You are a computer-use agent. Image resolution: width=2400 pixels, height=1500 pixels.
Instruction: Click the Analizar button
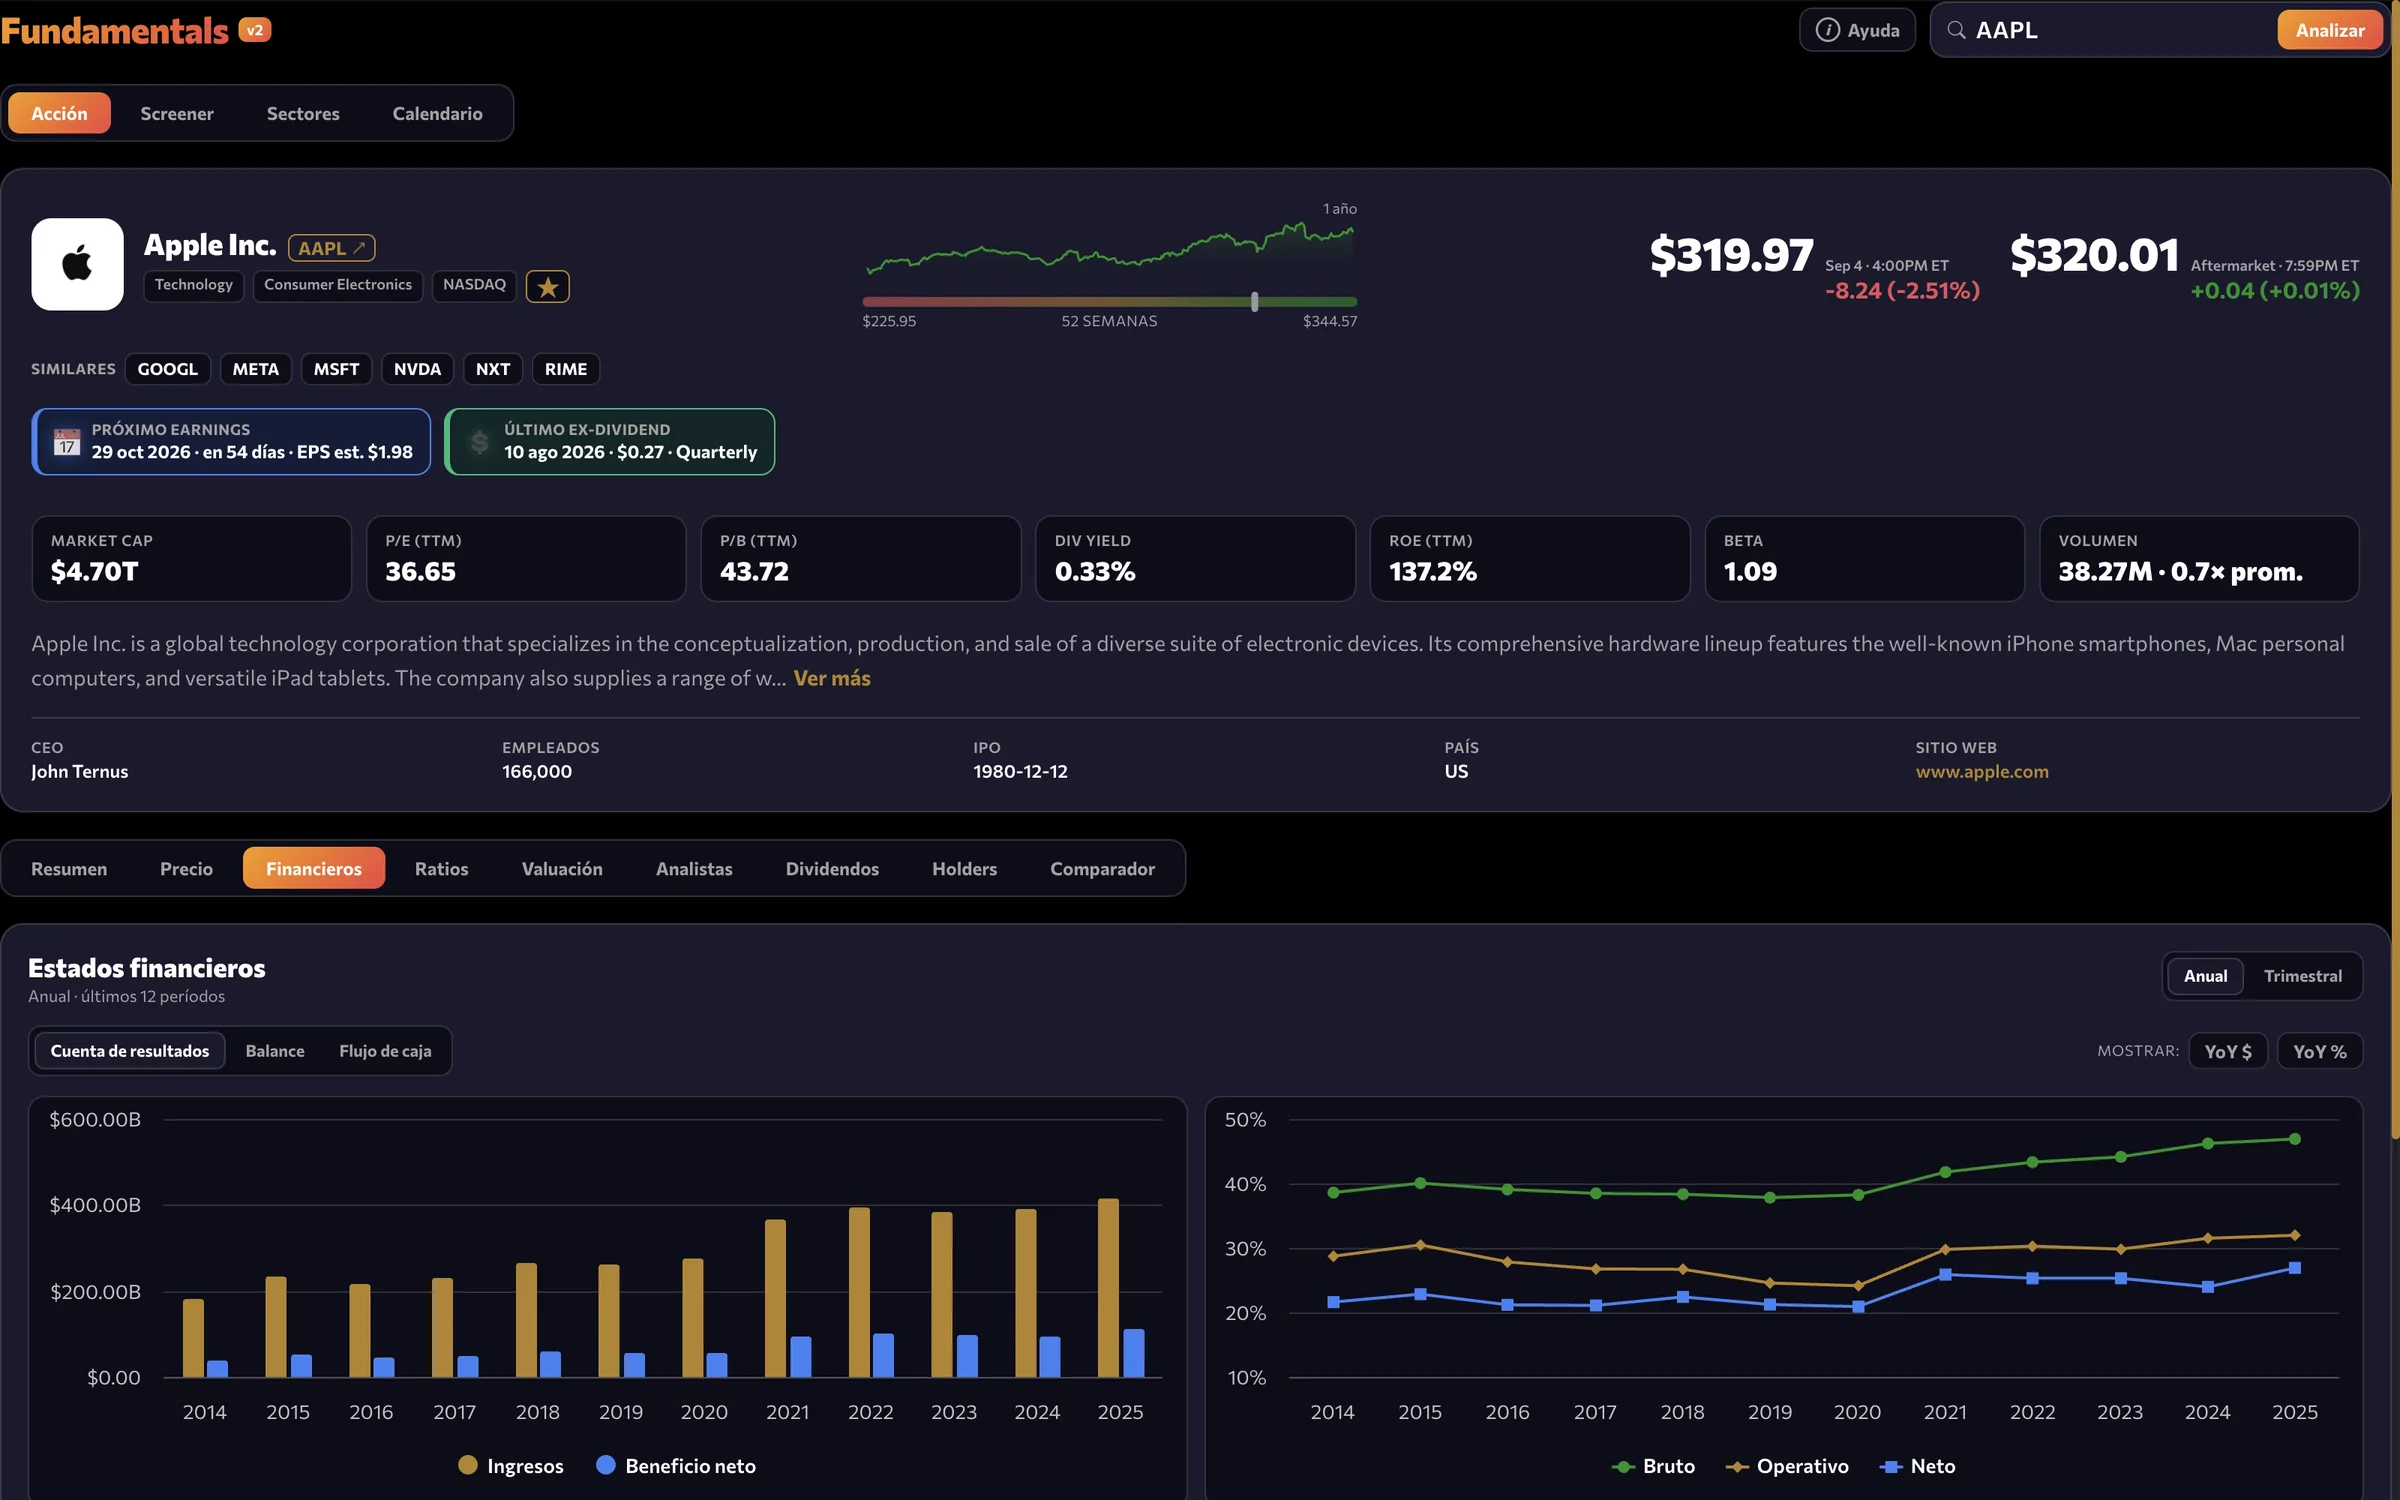(x=2330, y=30)
